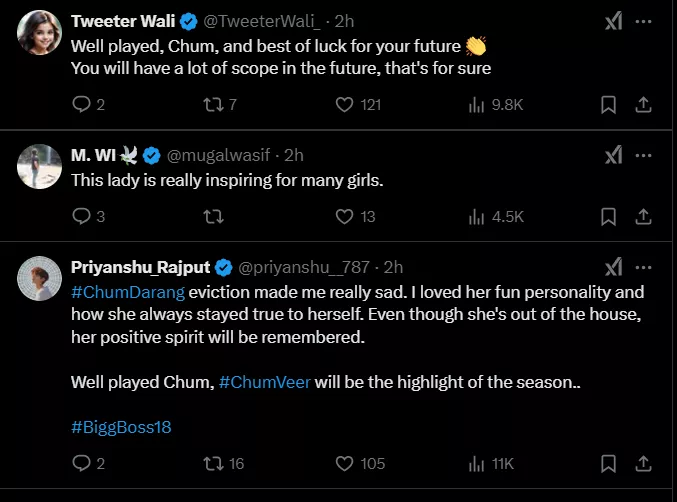This screenshot has width=677, height=502.
Task: Open Grok icon on Priyanshu_Rajput's tweet
Action: [x=614, y=267]
